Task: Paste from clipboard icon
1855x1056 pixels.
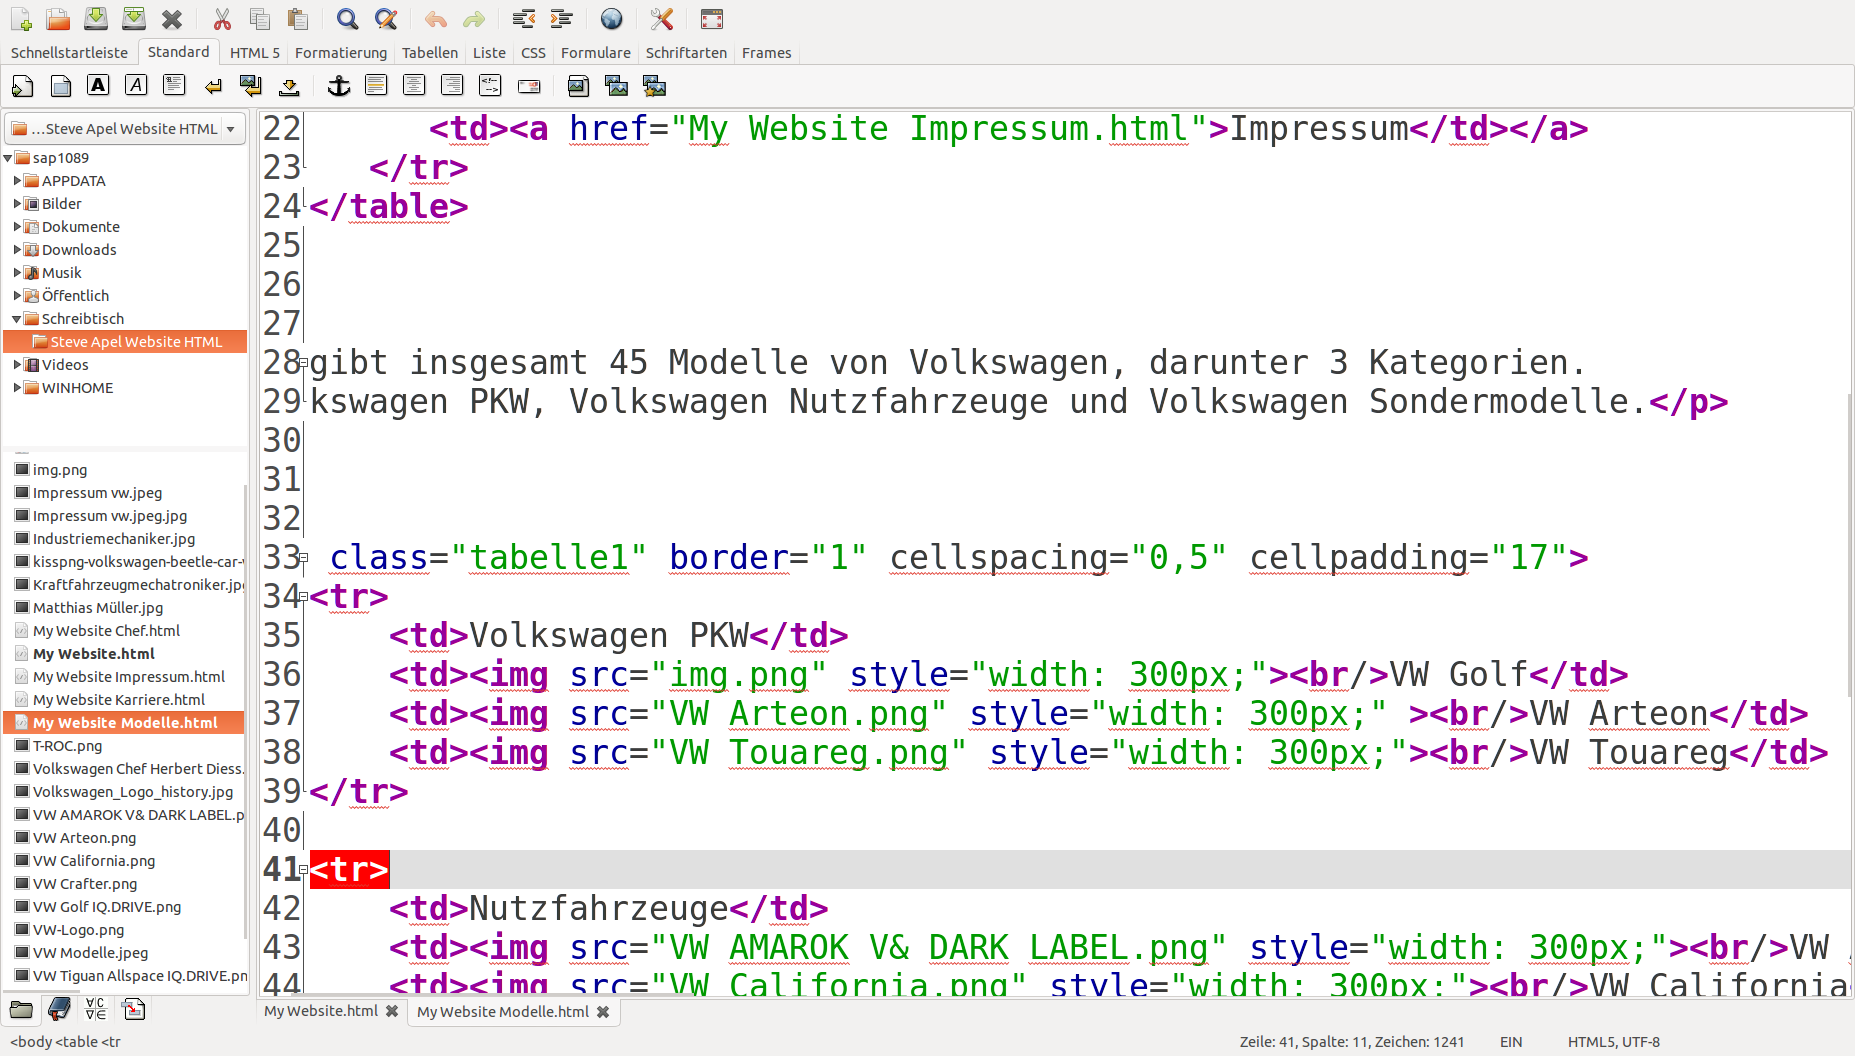Action: coord(298,19)
